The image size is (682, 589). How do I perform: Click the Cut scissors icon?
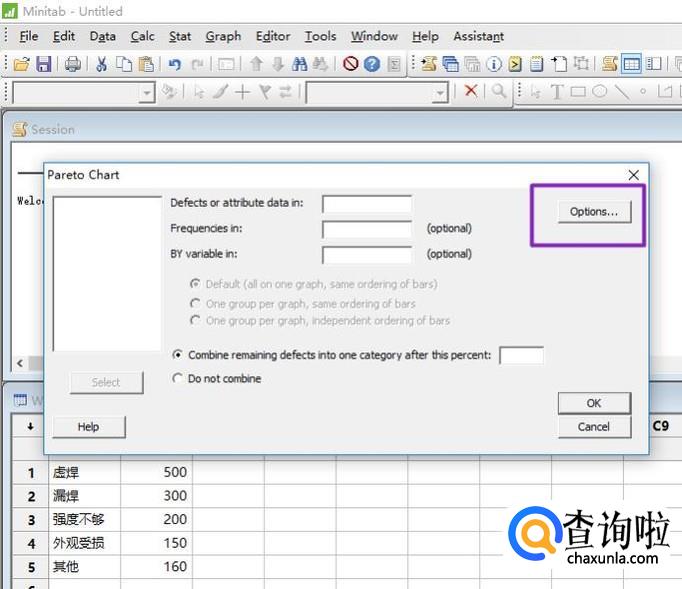click(x=101, y=64)
